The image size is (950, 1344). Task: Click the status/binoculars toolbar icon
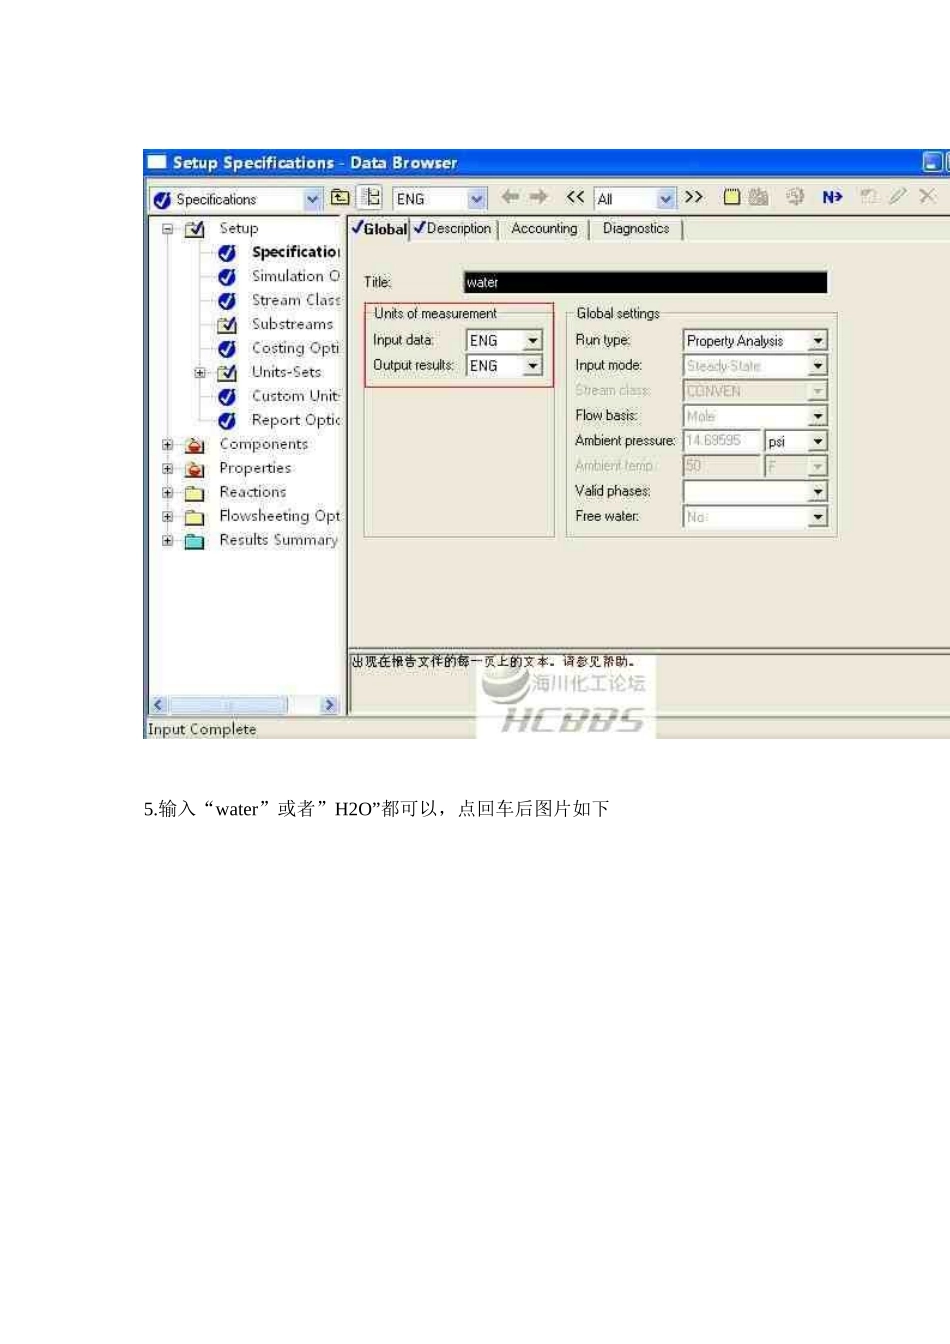(759, 197)
